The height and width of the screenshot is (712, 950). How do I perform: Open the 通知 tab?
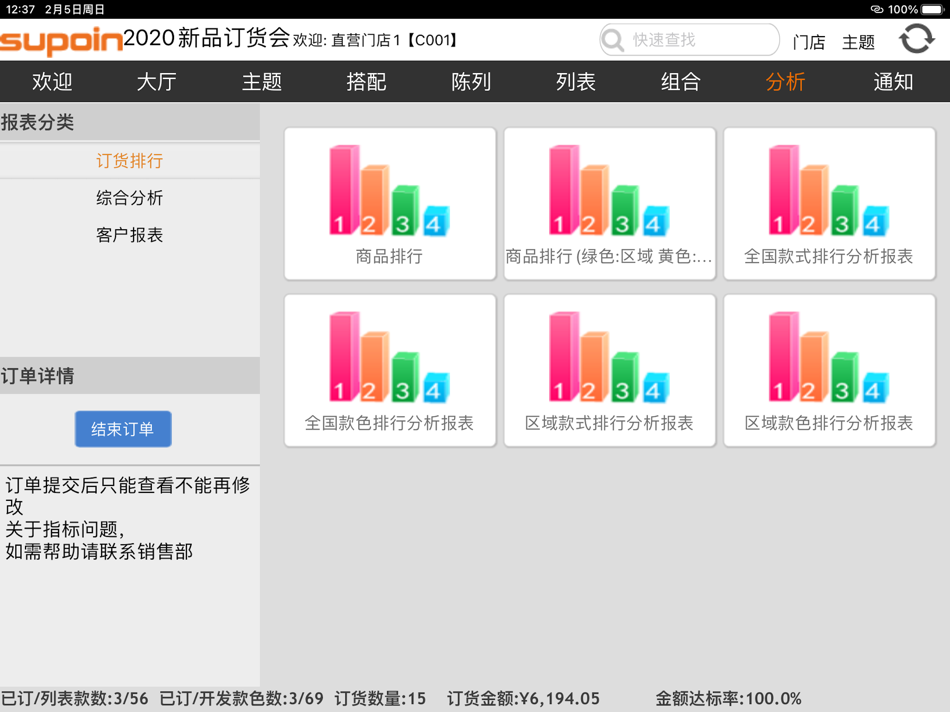point(893,82)
